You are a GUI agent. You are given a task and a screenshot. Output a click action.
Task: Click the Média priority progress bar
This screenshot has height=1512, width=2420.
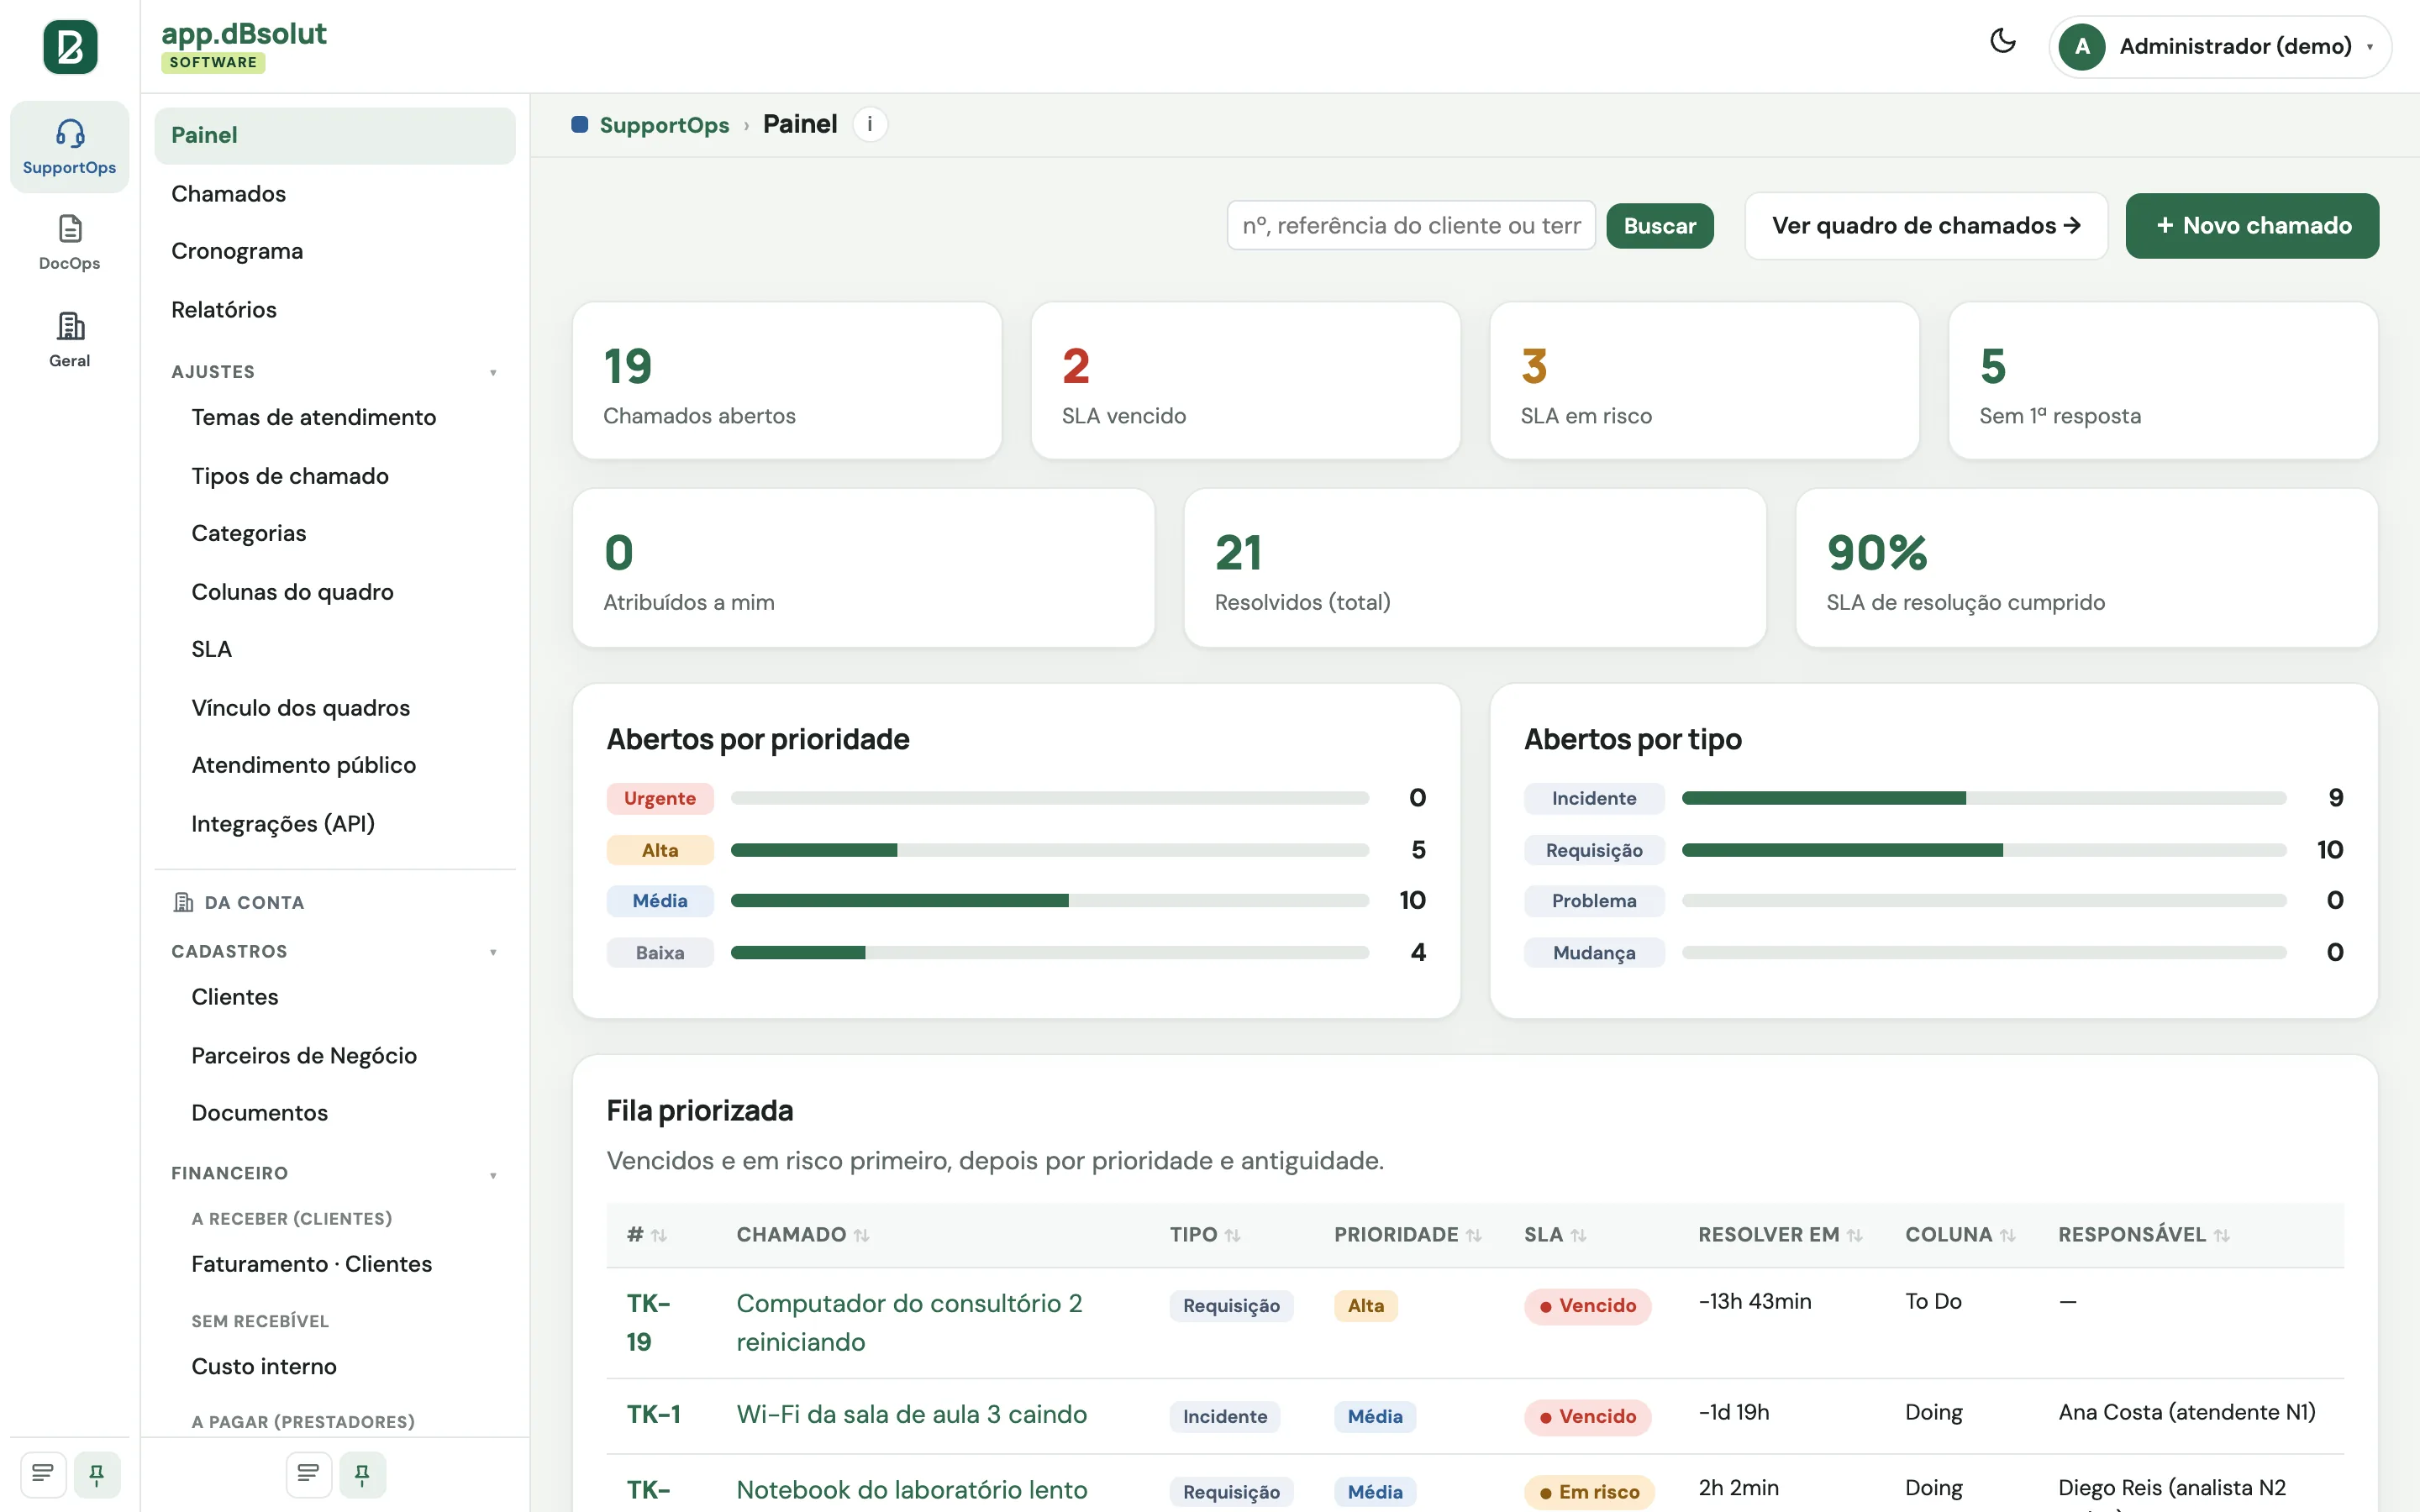point(1050,901)
